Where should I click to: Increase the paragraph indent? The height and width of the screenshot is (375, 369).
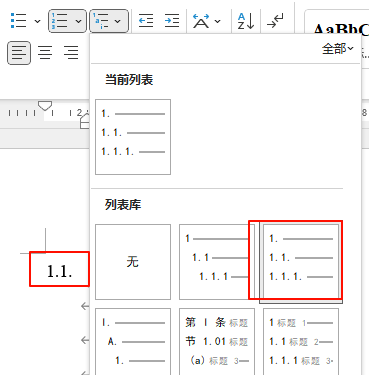pyautogui.click(x=172, y=21)
